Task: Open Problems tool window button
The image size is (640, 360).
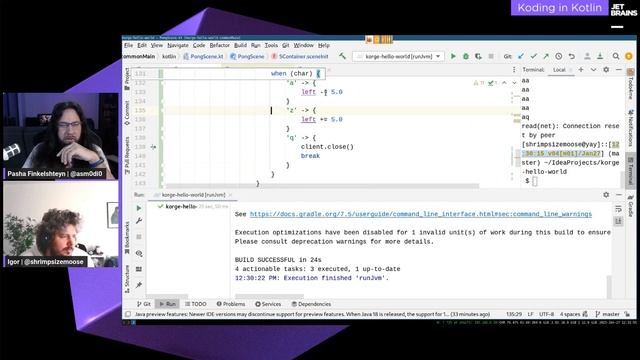Action: [231, 304]
